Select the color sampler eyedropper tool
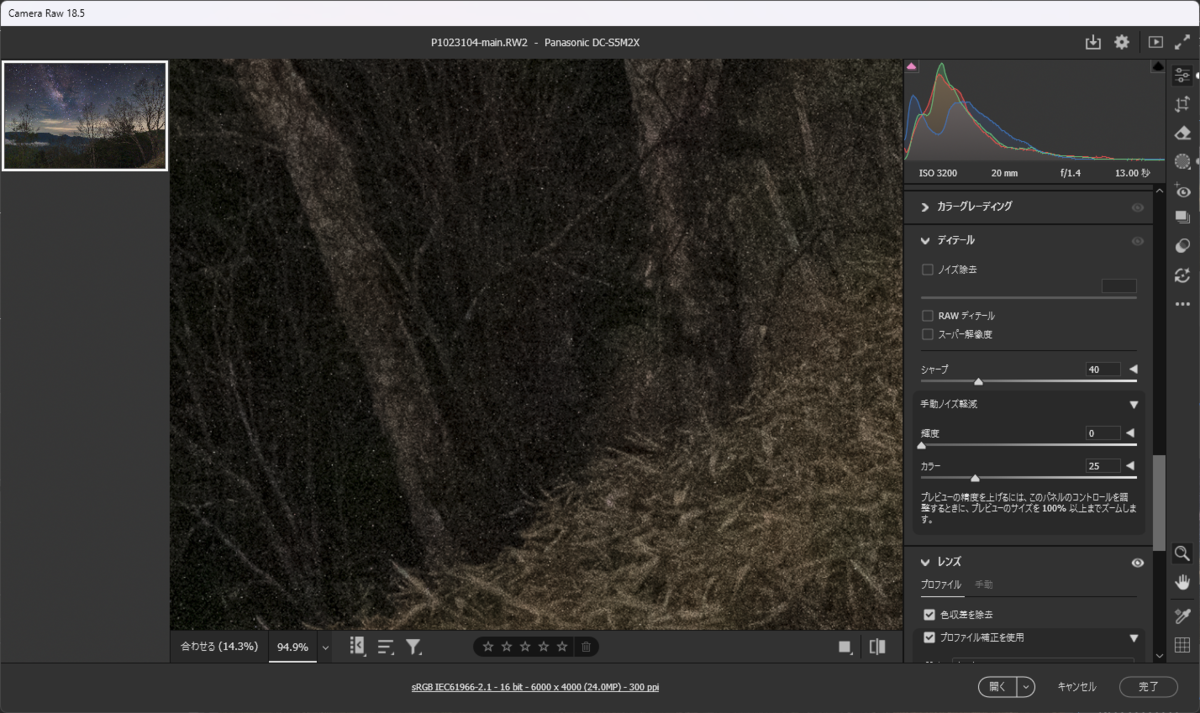1200x713 pixels. pyautogui.click(x=1182, y=616)
